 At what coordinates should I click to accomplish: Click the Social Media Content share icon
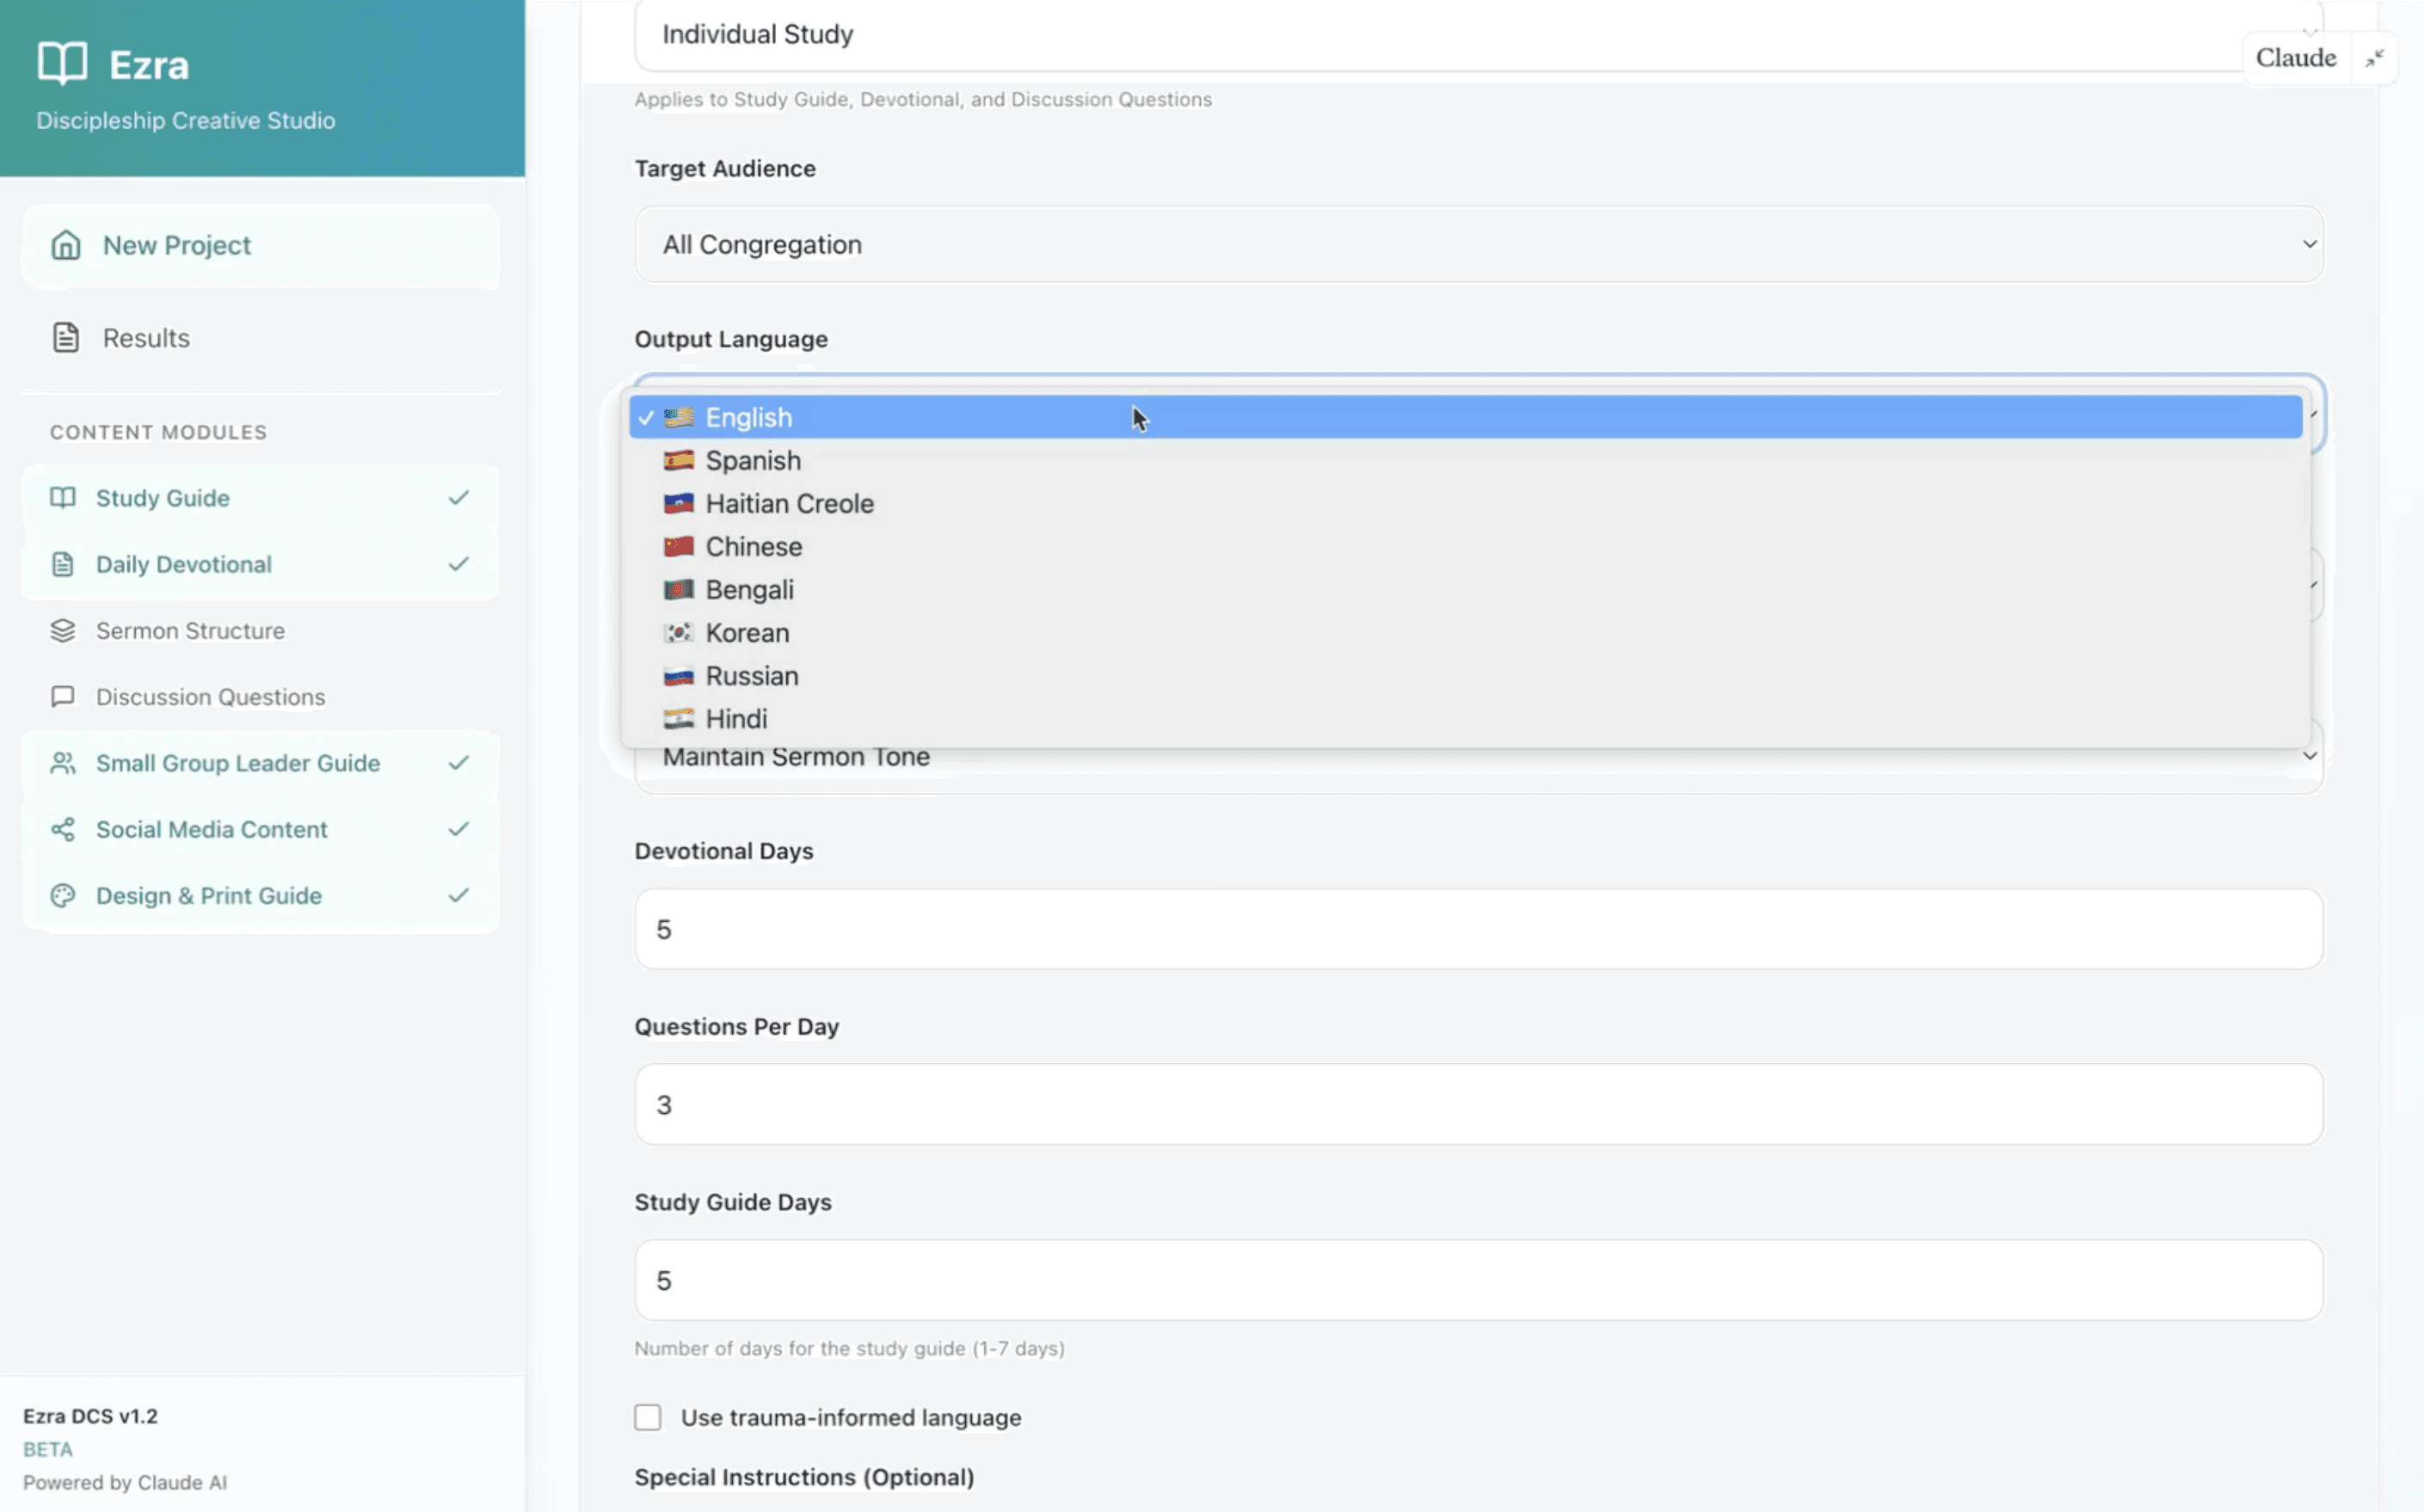coord(63,829)
